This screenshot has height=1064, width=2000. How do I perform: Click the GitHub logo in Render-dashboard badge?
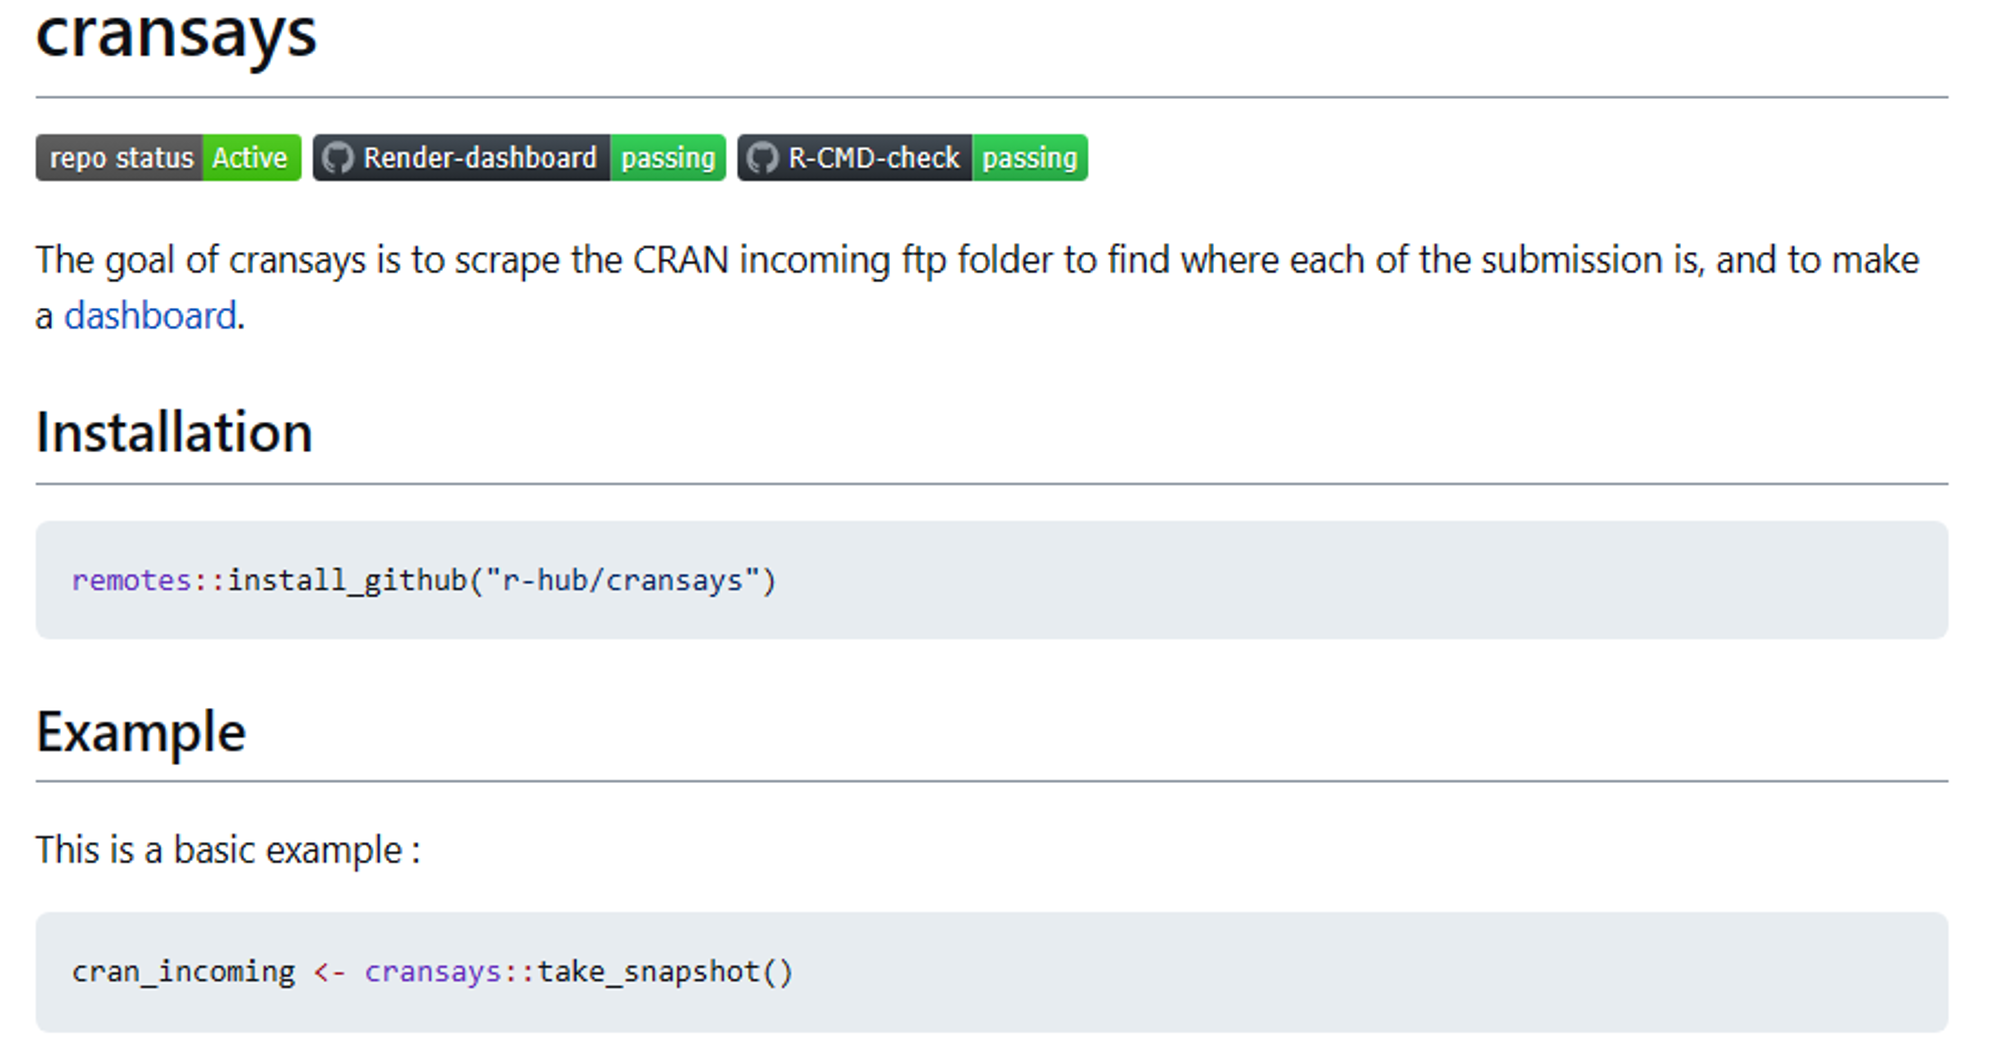point(338,158)
